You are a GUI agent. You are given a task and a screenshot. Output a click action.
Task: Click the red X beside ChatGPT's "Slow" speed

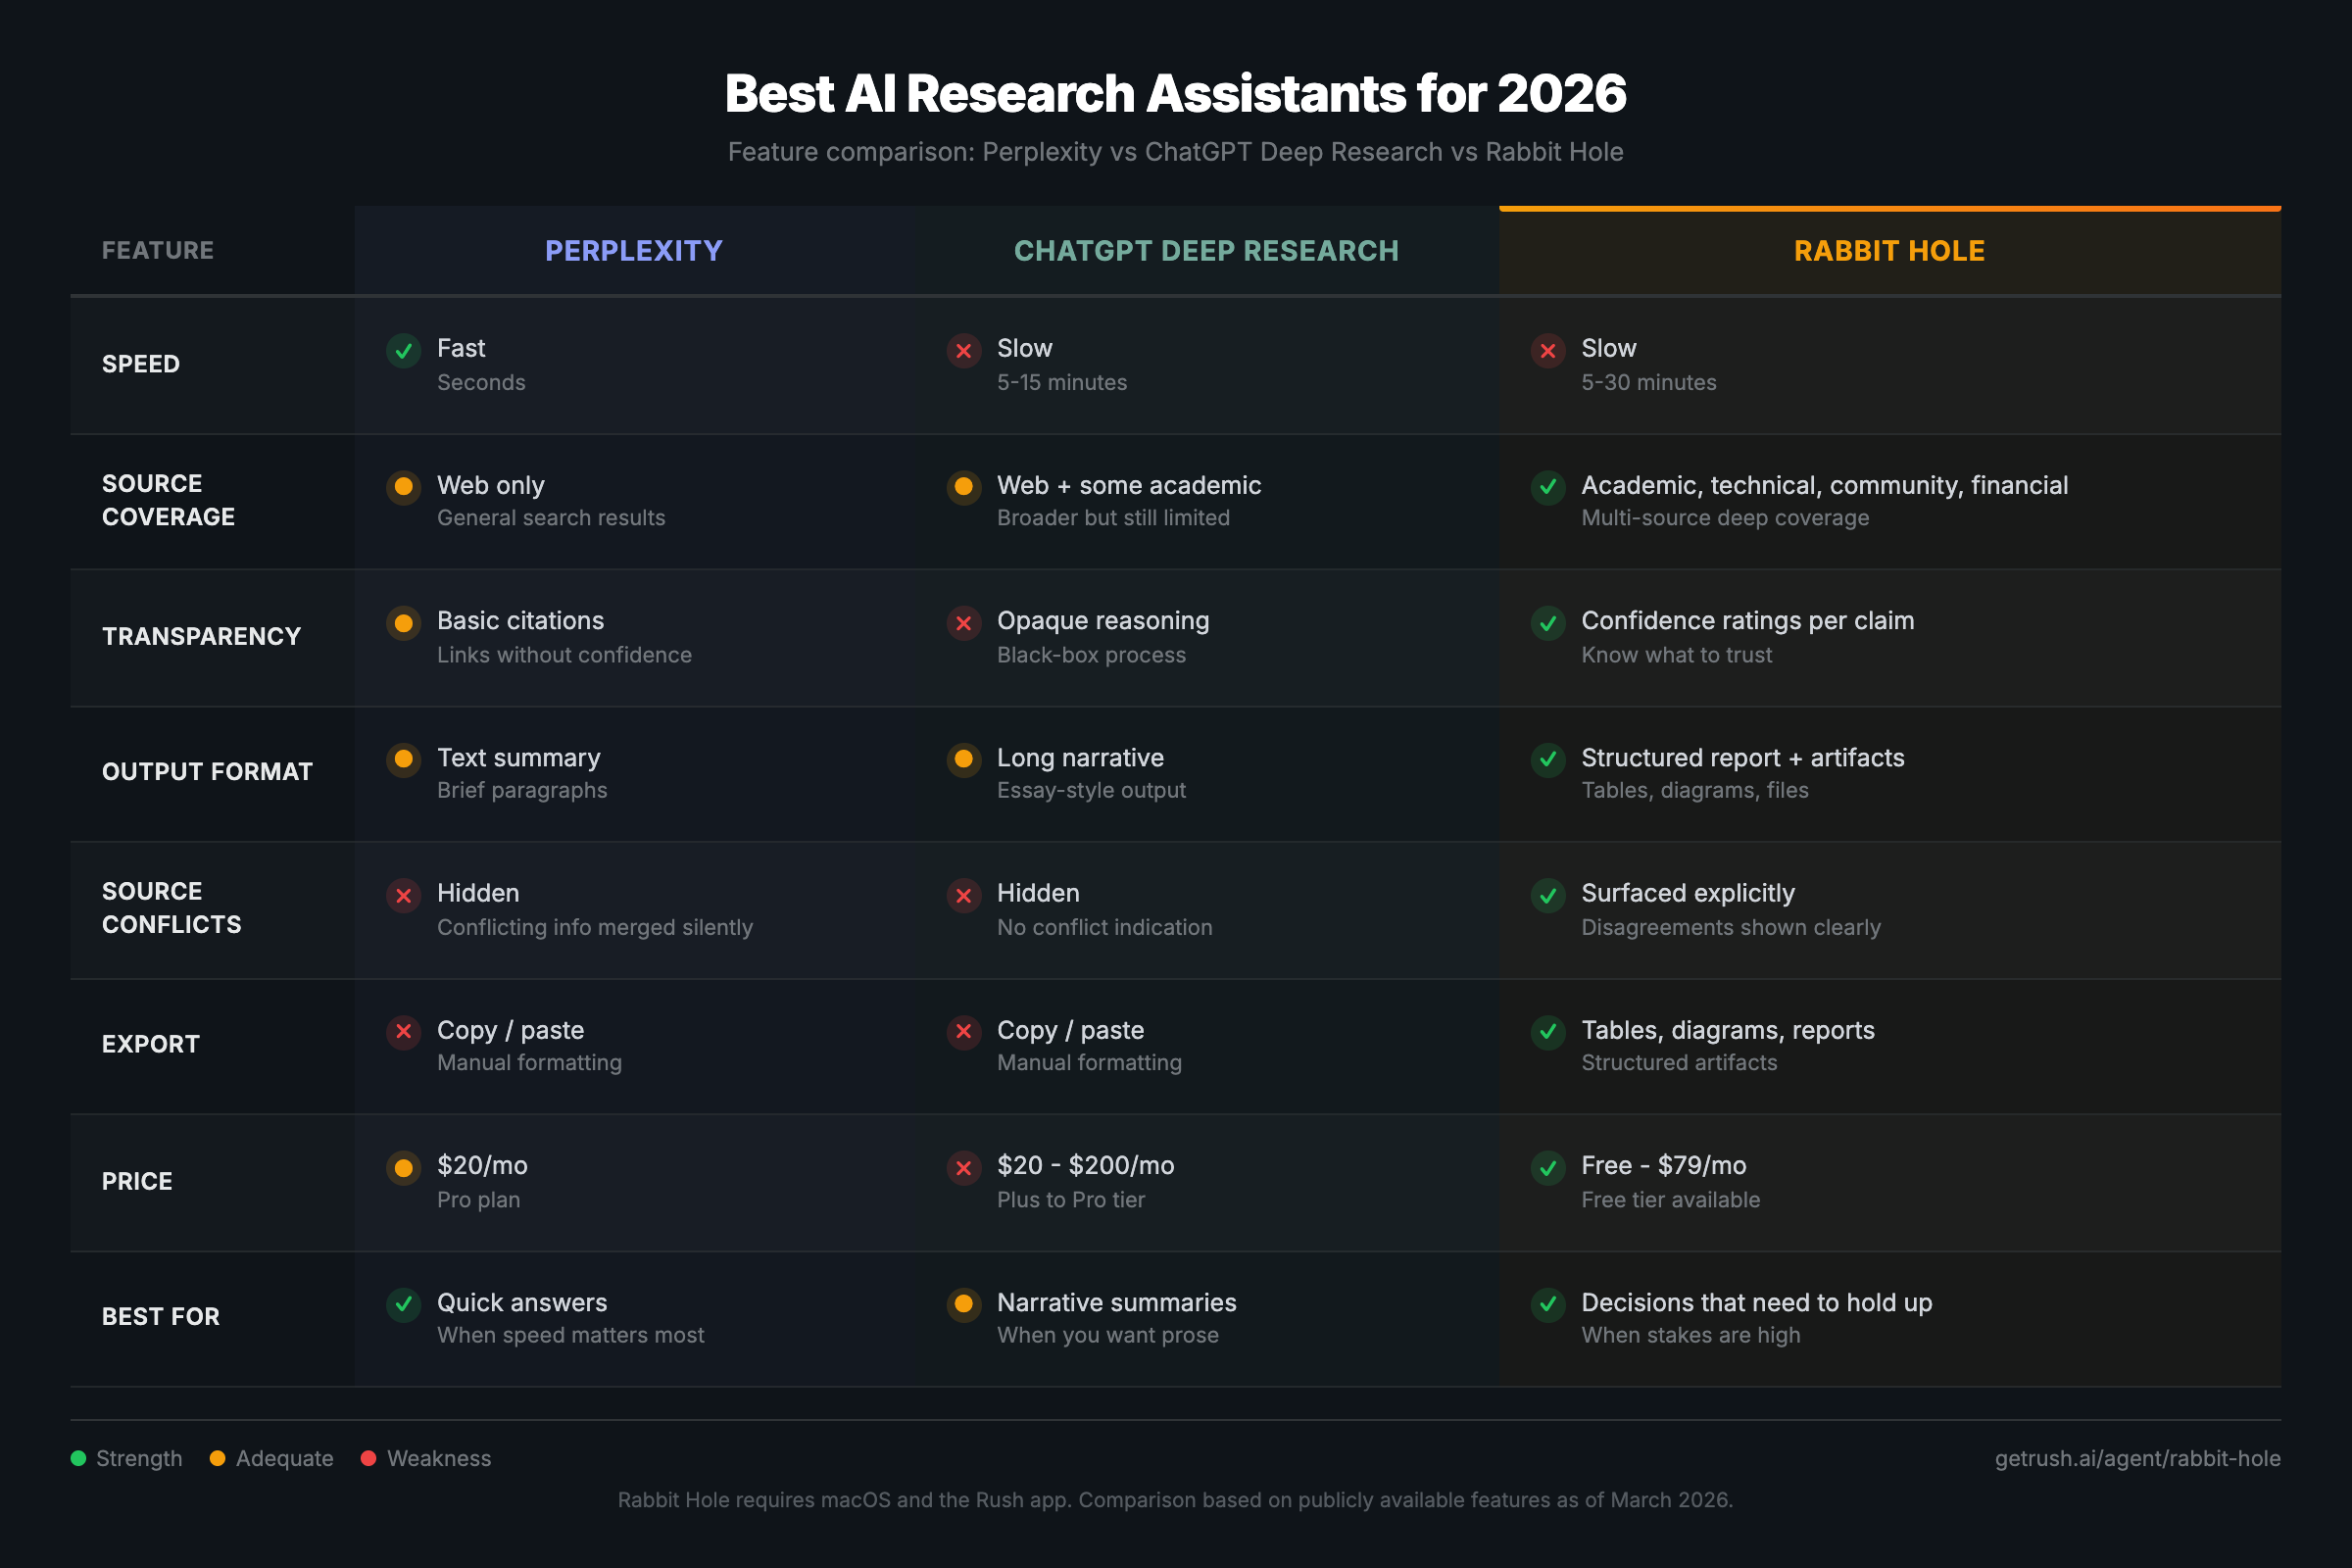pyautogui.click(x=963, y=351)
